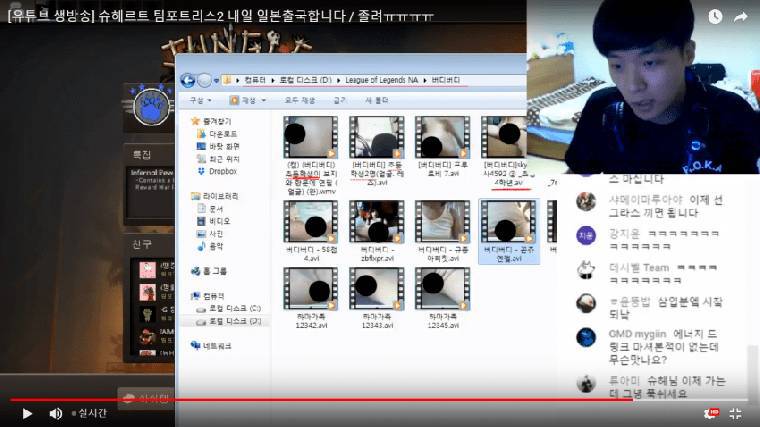Open the HD quality settings gear
The image size is (760, 427).
click(x=711, y=413)
